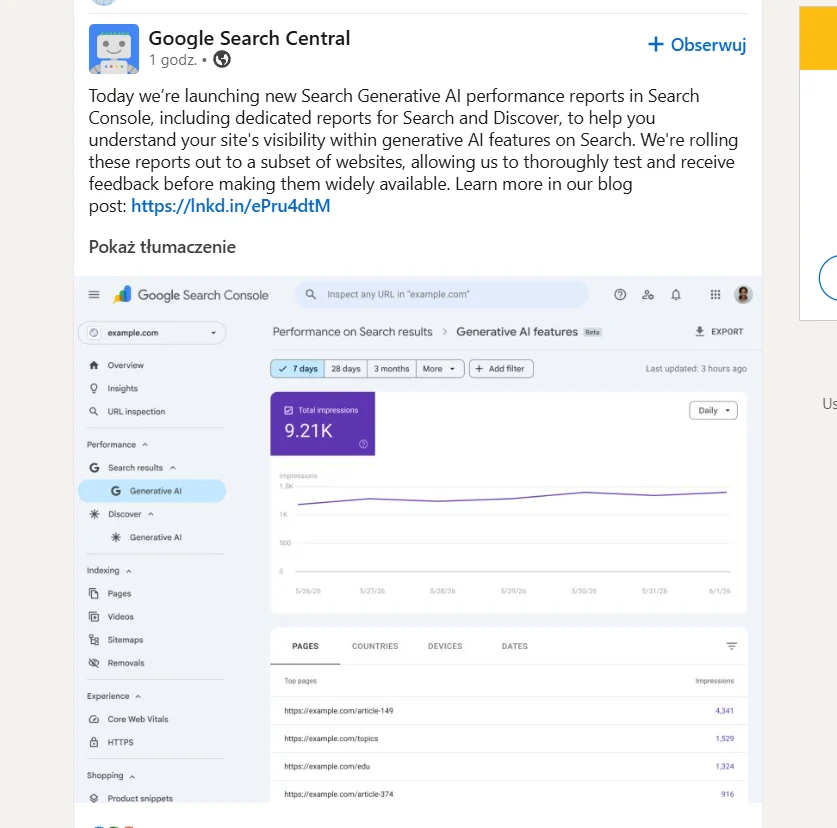Image resolution: width=837 pixels, height=828 pixels.
Task: Collapse the Performance section chevron
Action: [145, 445]
